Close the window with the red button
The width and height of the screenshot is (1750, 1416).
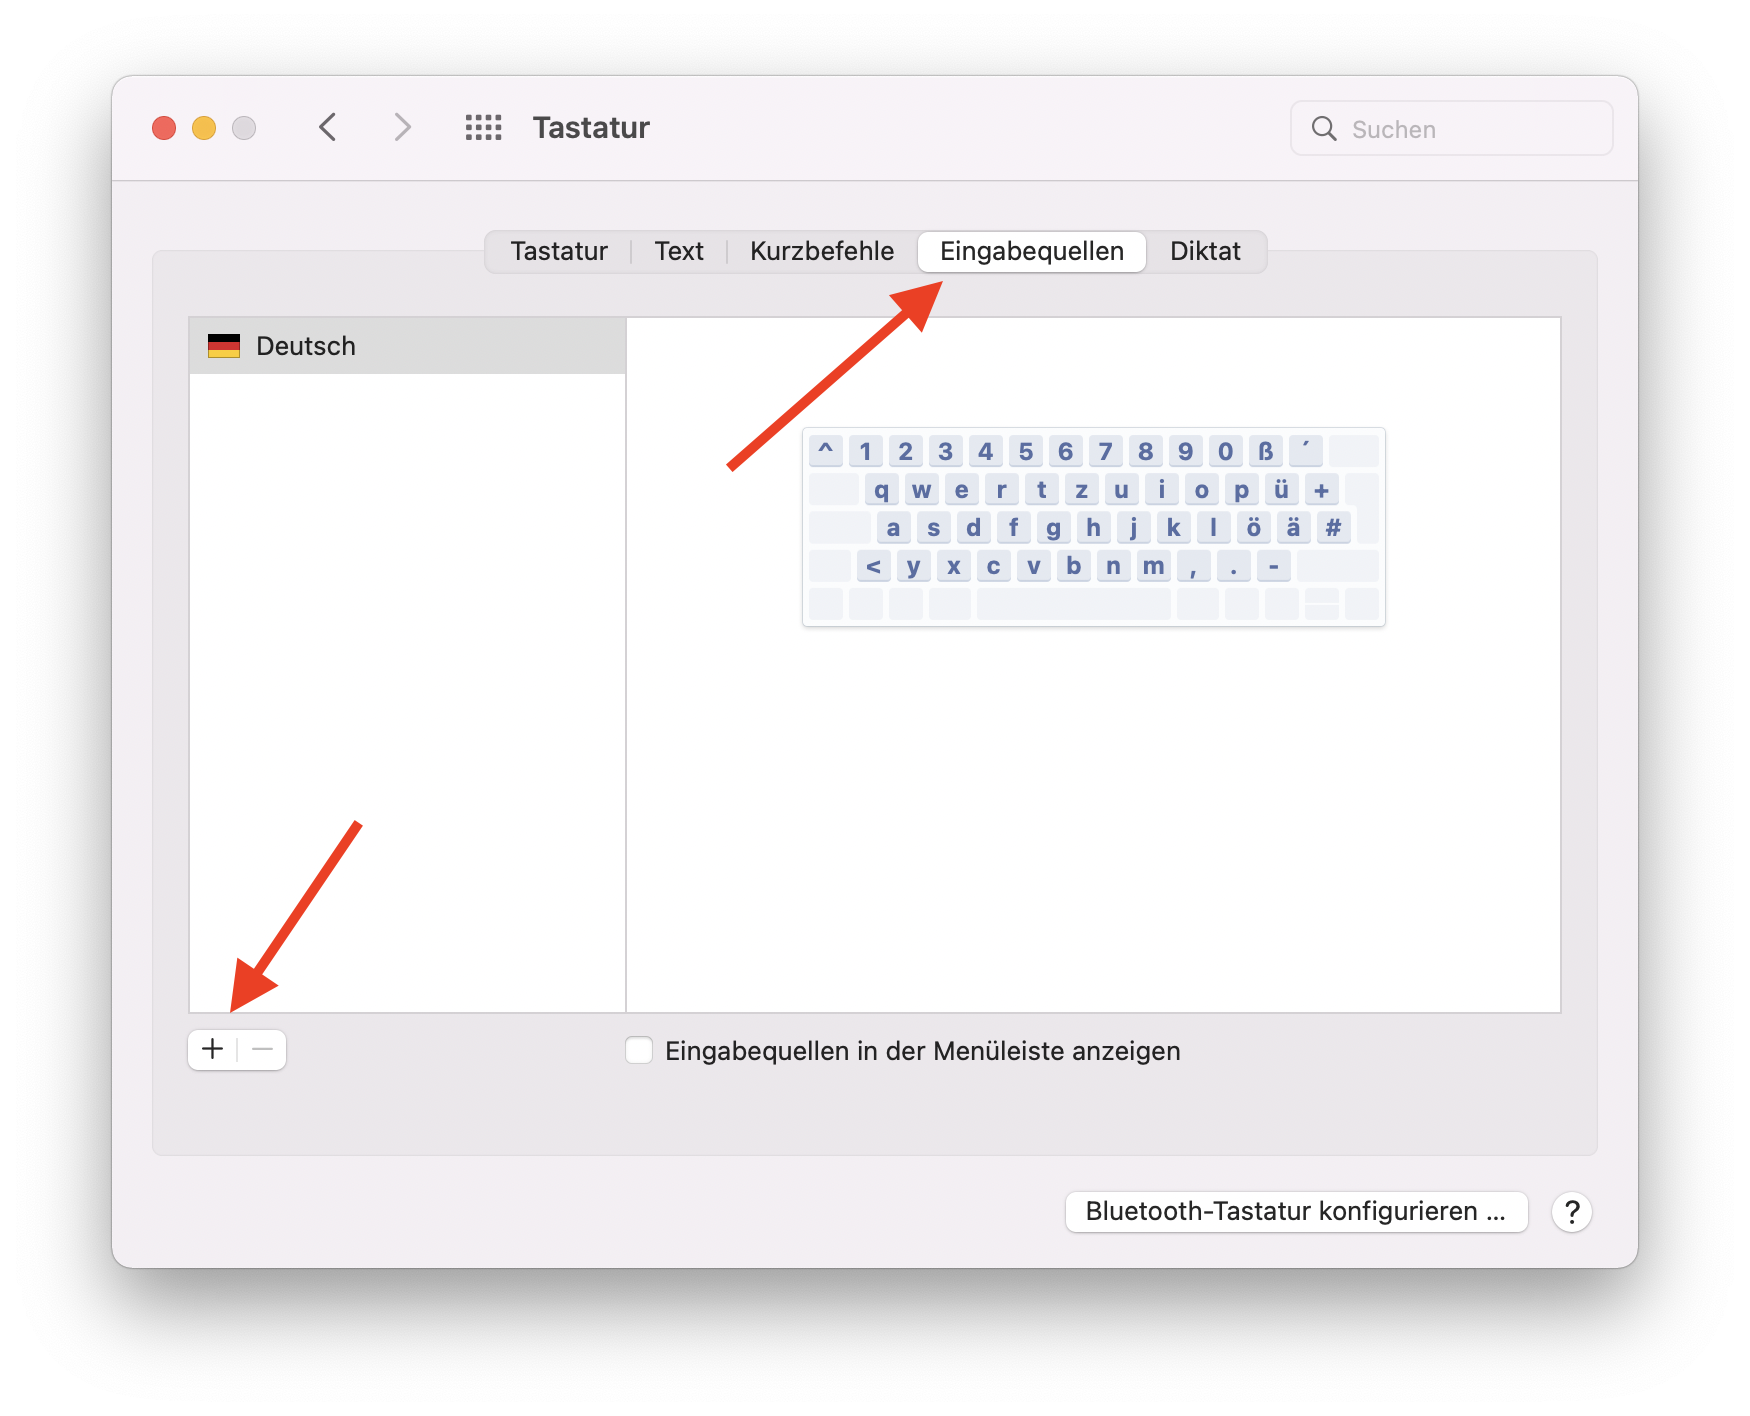tap(164, 128)
